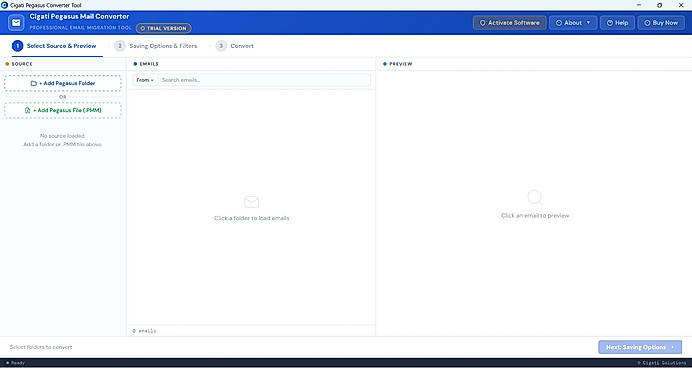Click the 'Cigati Solutions' status bar text
Viewport: 692px width, 368px height.
coord(662,363)
